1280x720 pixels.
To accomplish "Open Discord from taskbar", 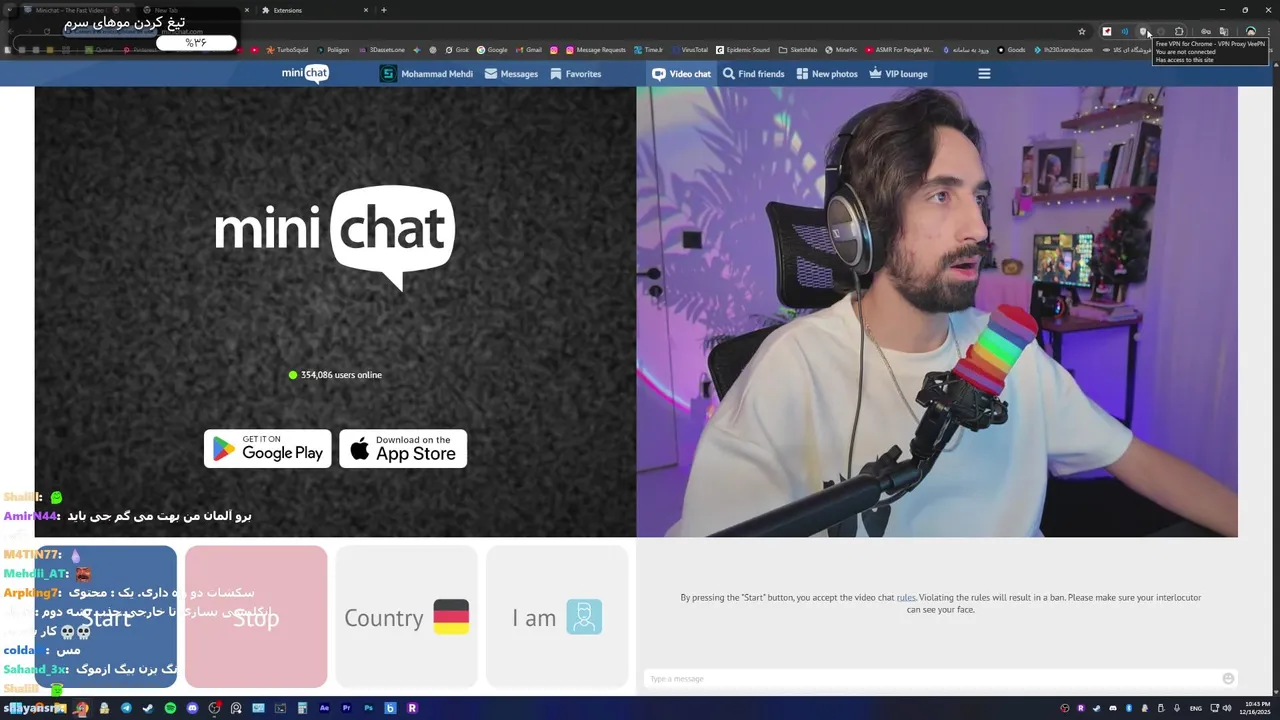I will tap(192, 708).
